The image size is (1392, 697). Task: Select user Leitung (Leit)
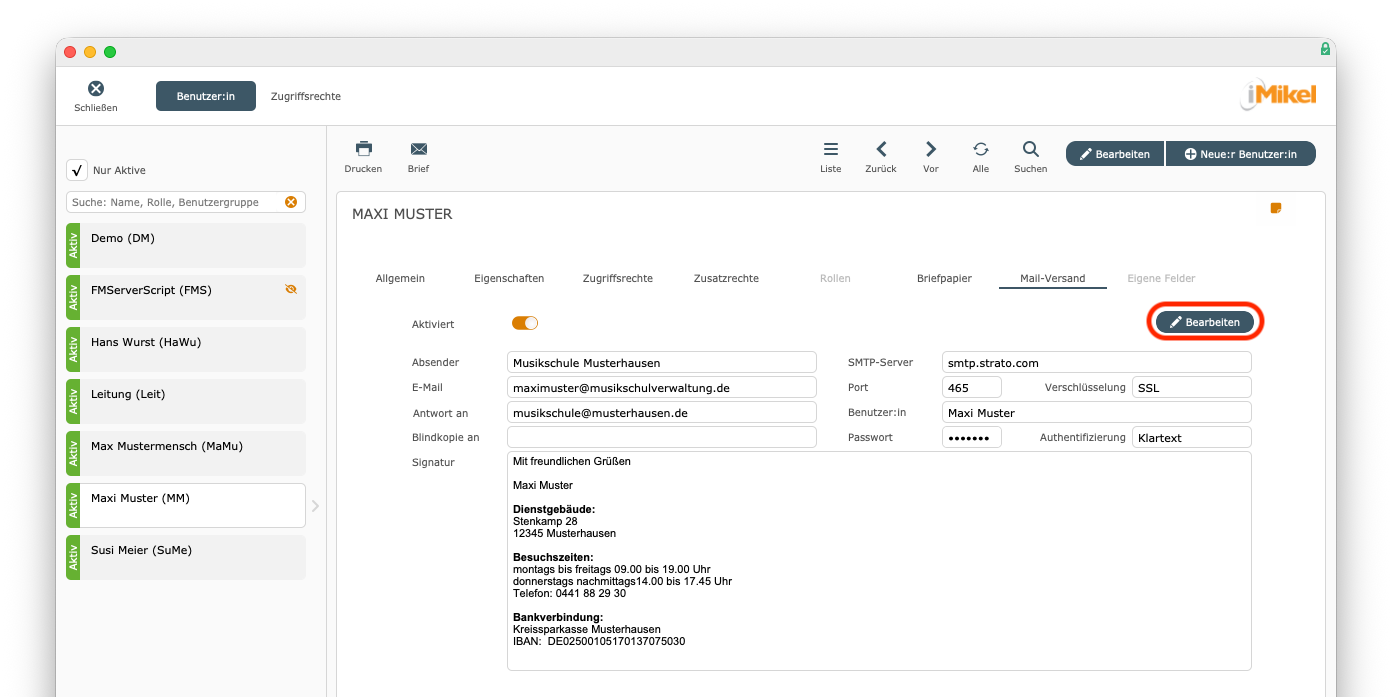pyautogui.click(x=186, y=401)
